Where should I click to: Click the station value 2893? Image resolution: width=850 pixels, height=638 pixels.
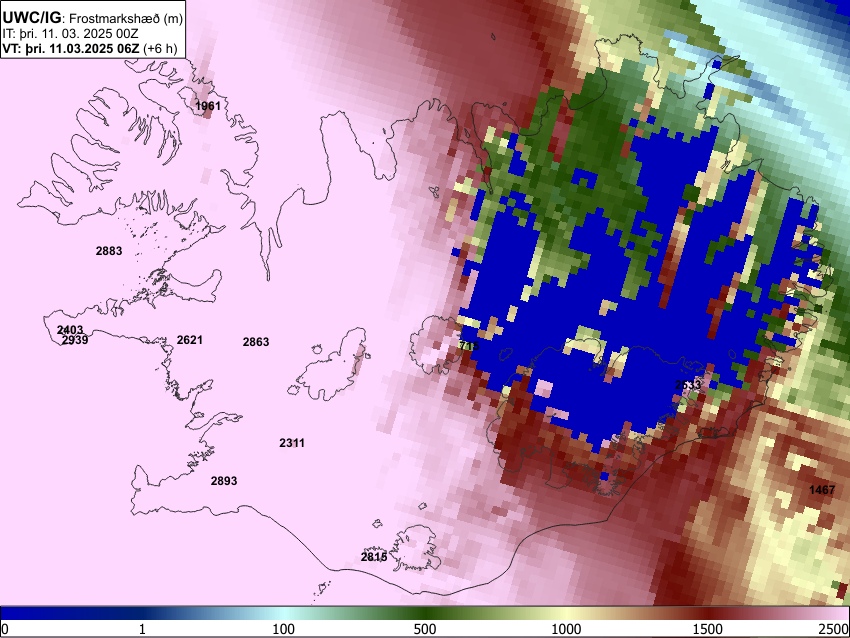(x=224, y=481)
